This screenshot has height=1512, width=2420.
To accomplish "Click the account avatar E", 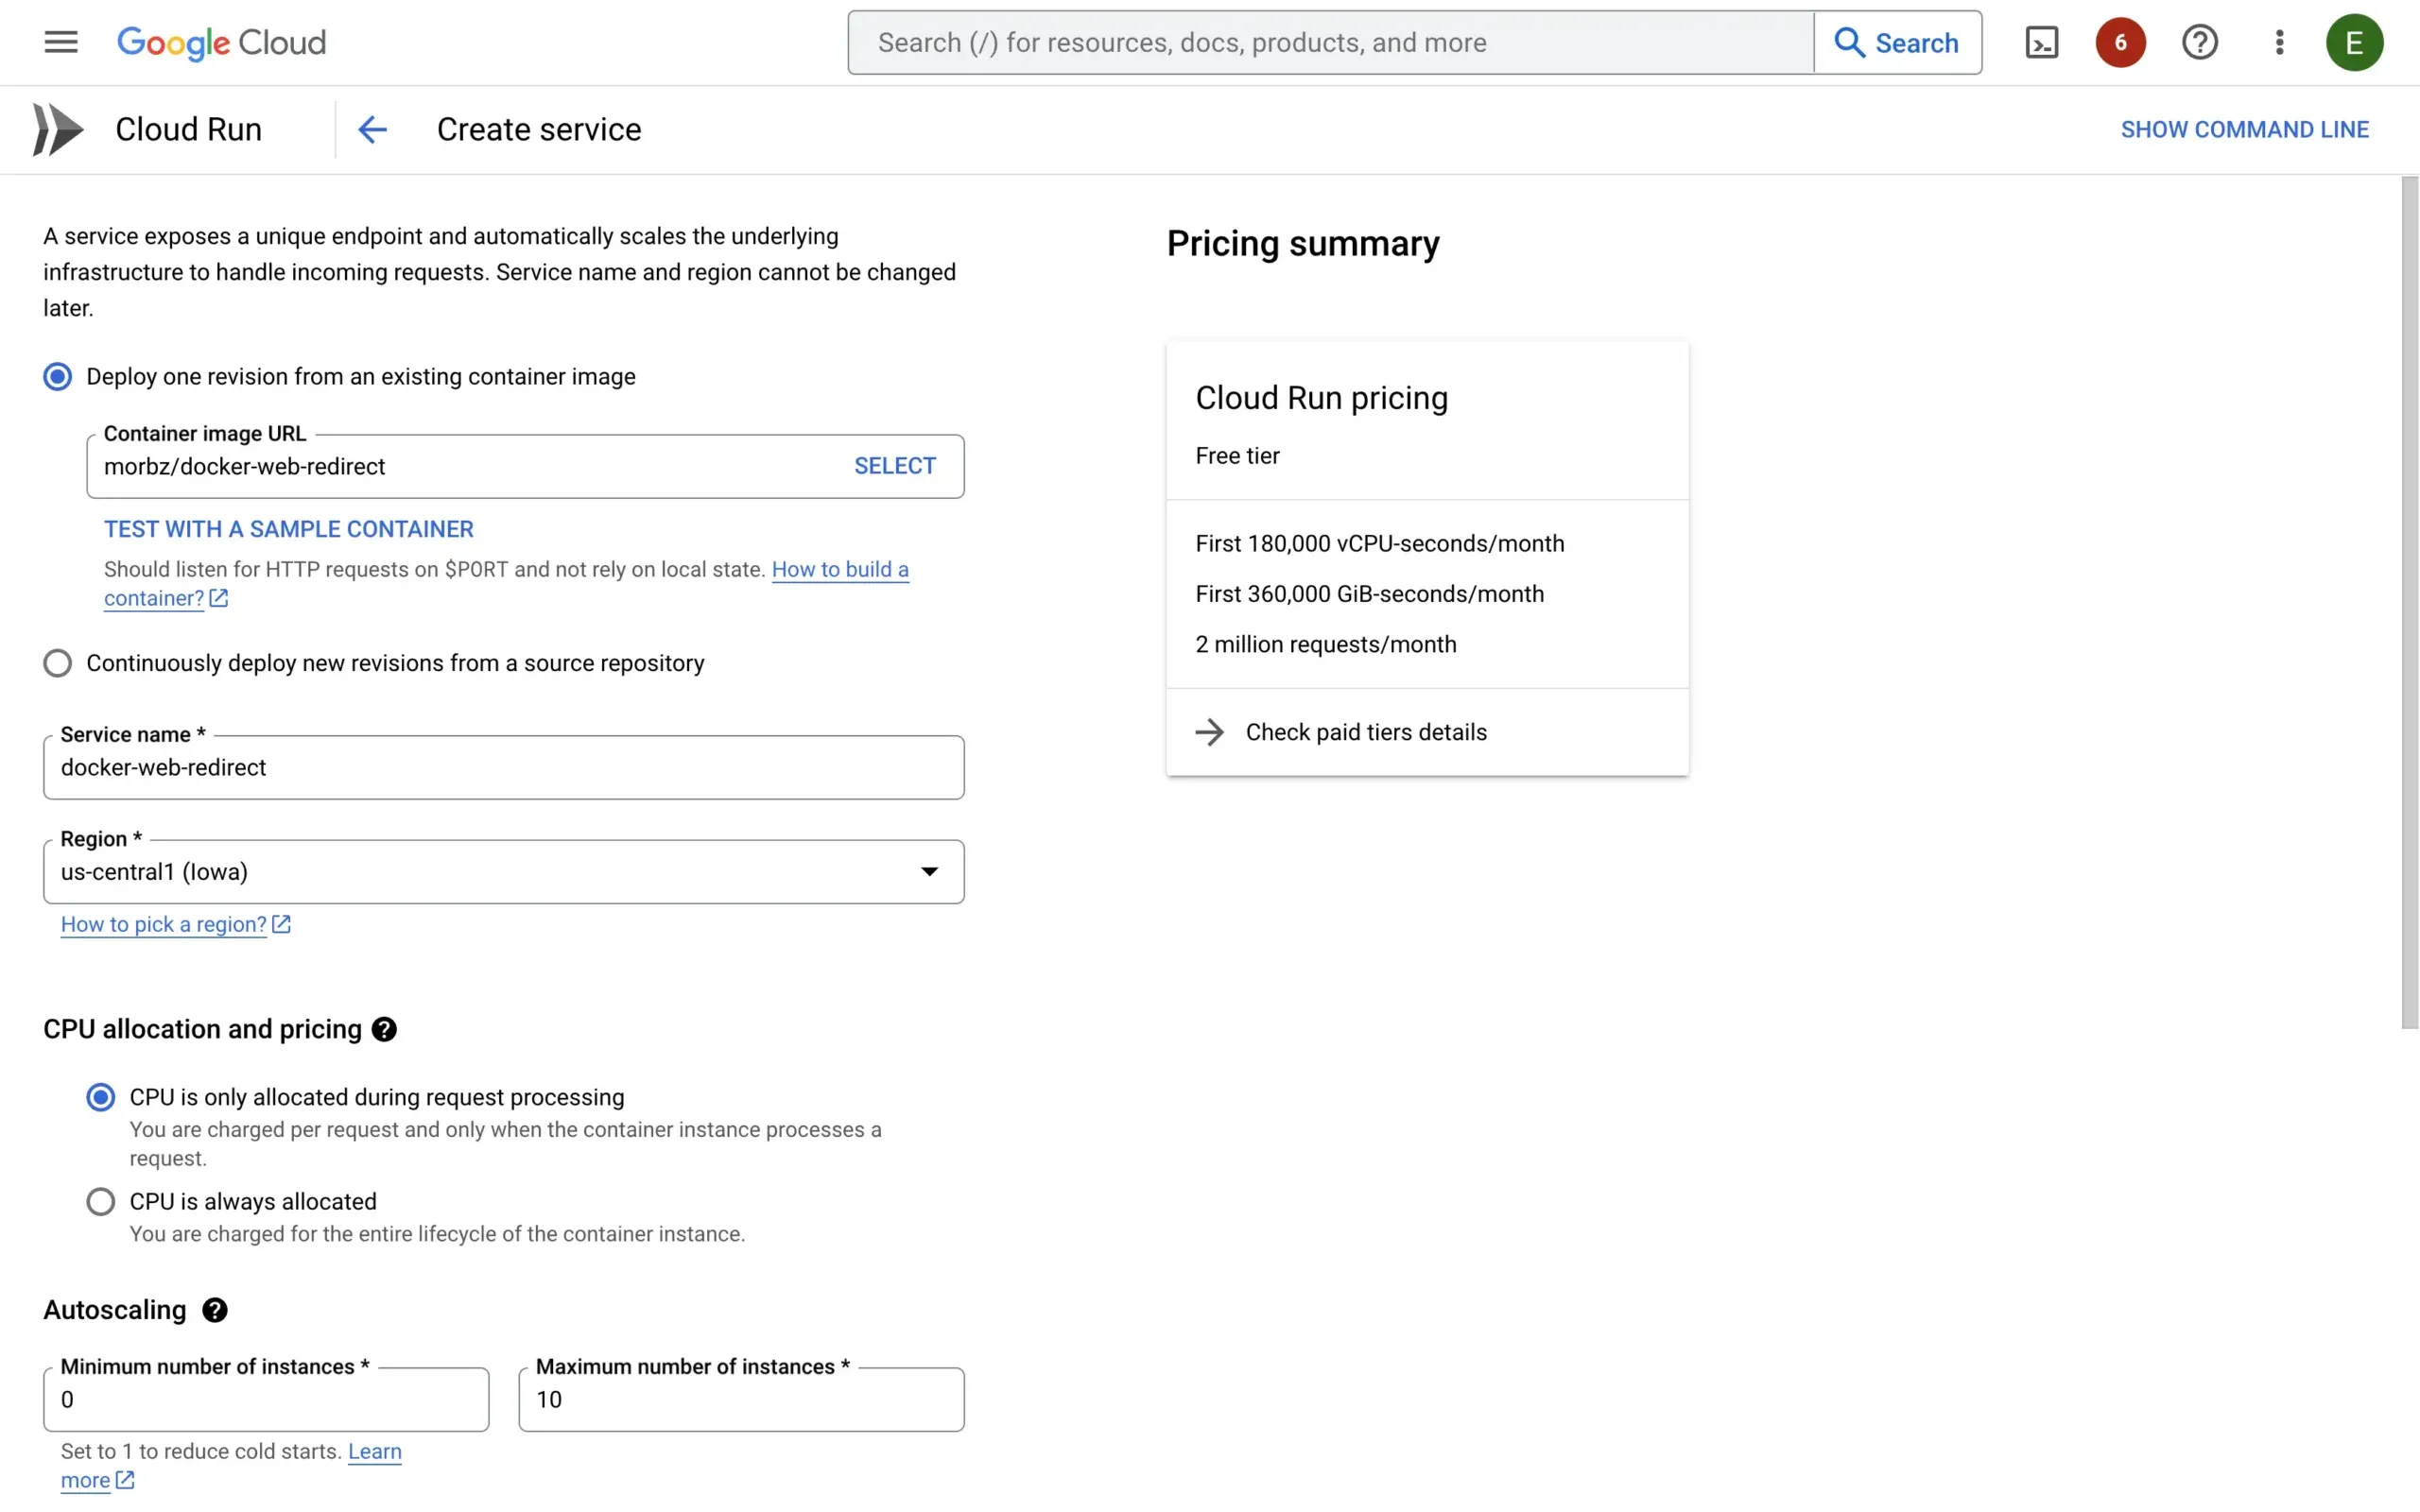I will tap(2356, 42).
